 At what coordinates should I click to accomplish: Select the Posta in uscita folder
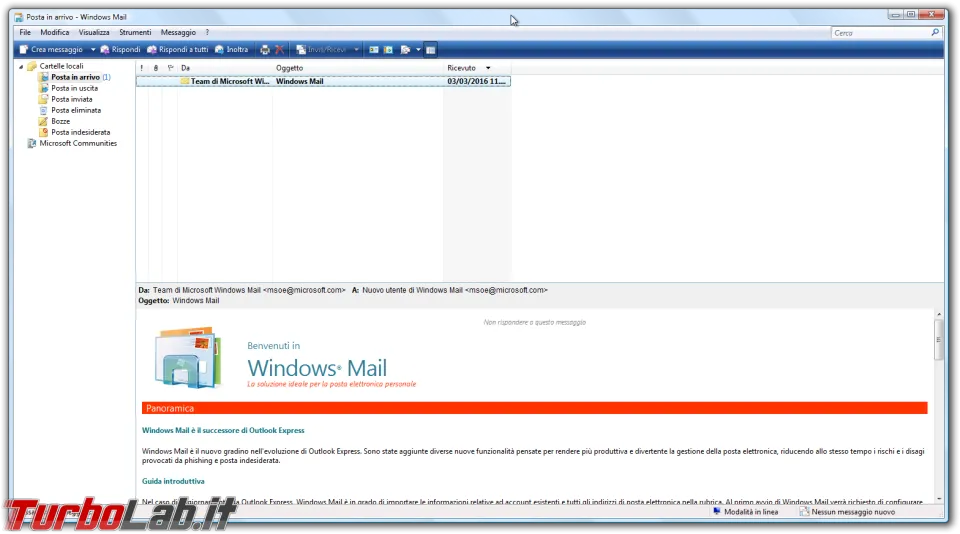click(x=74, y=88)
